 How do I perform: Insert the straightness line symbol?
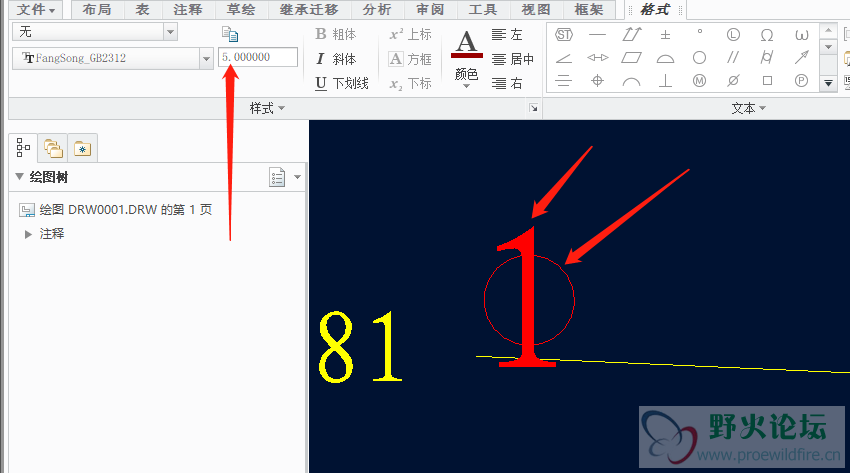tap(597, 35)
